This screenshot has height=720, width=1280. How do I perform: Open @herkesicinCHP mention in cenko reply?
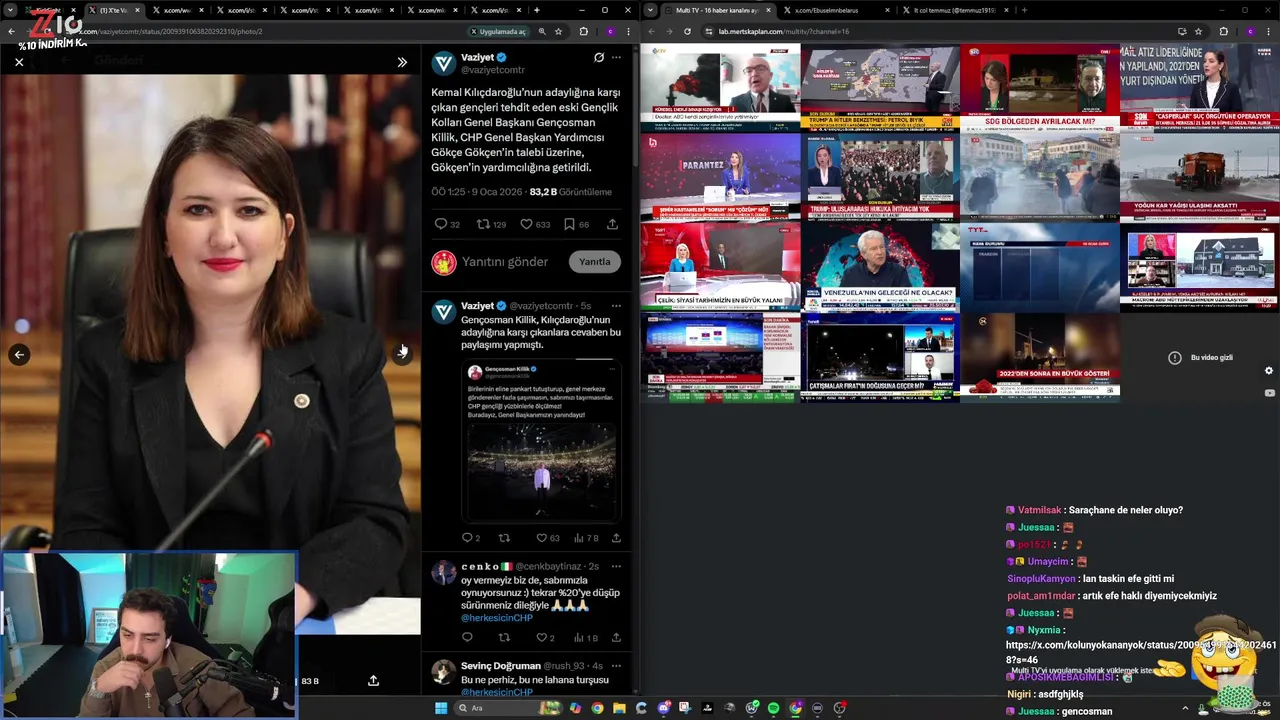pos(497,618)
